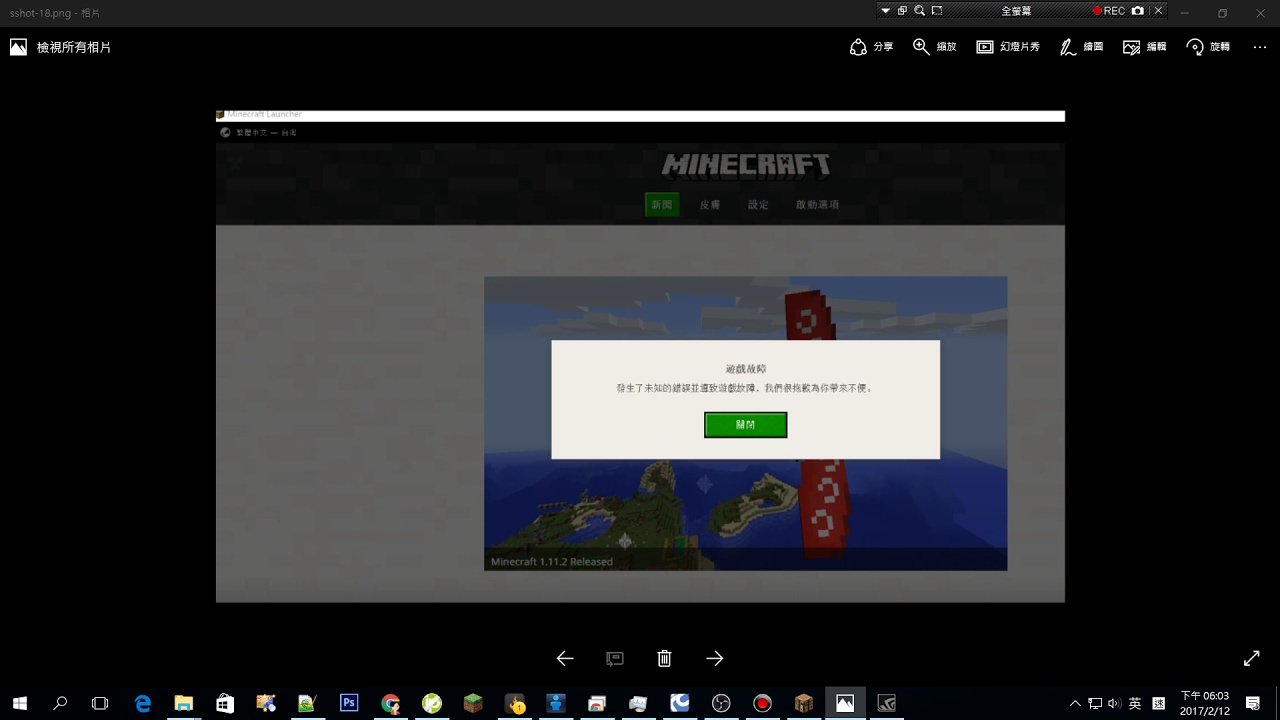Open the Bandicam recorder dropdown arrow
1280x720 pixels.
coord(885,10)
